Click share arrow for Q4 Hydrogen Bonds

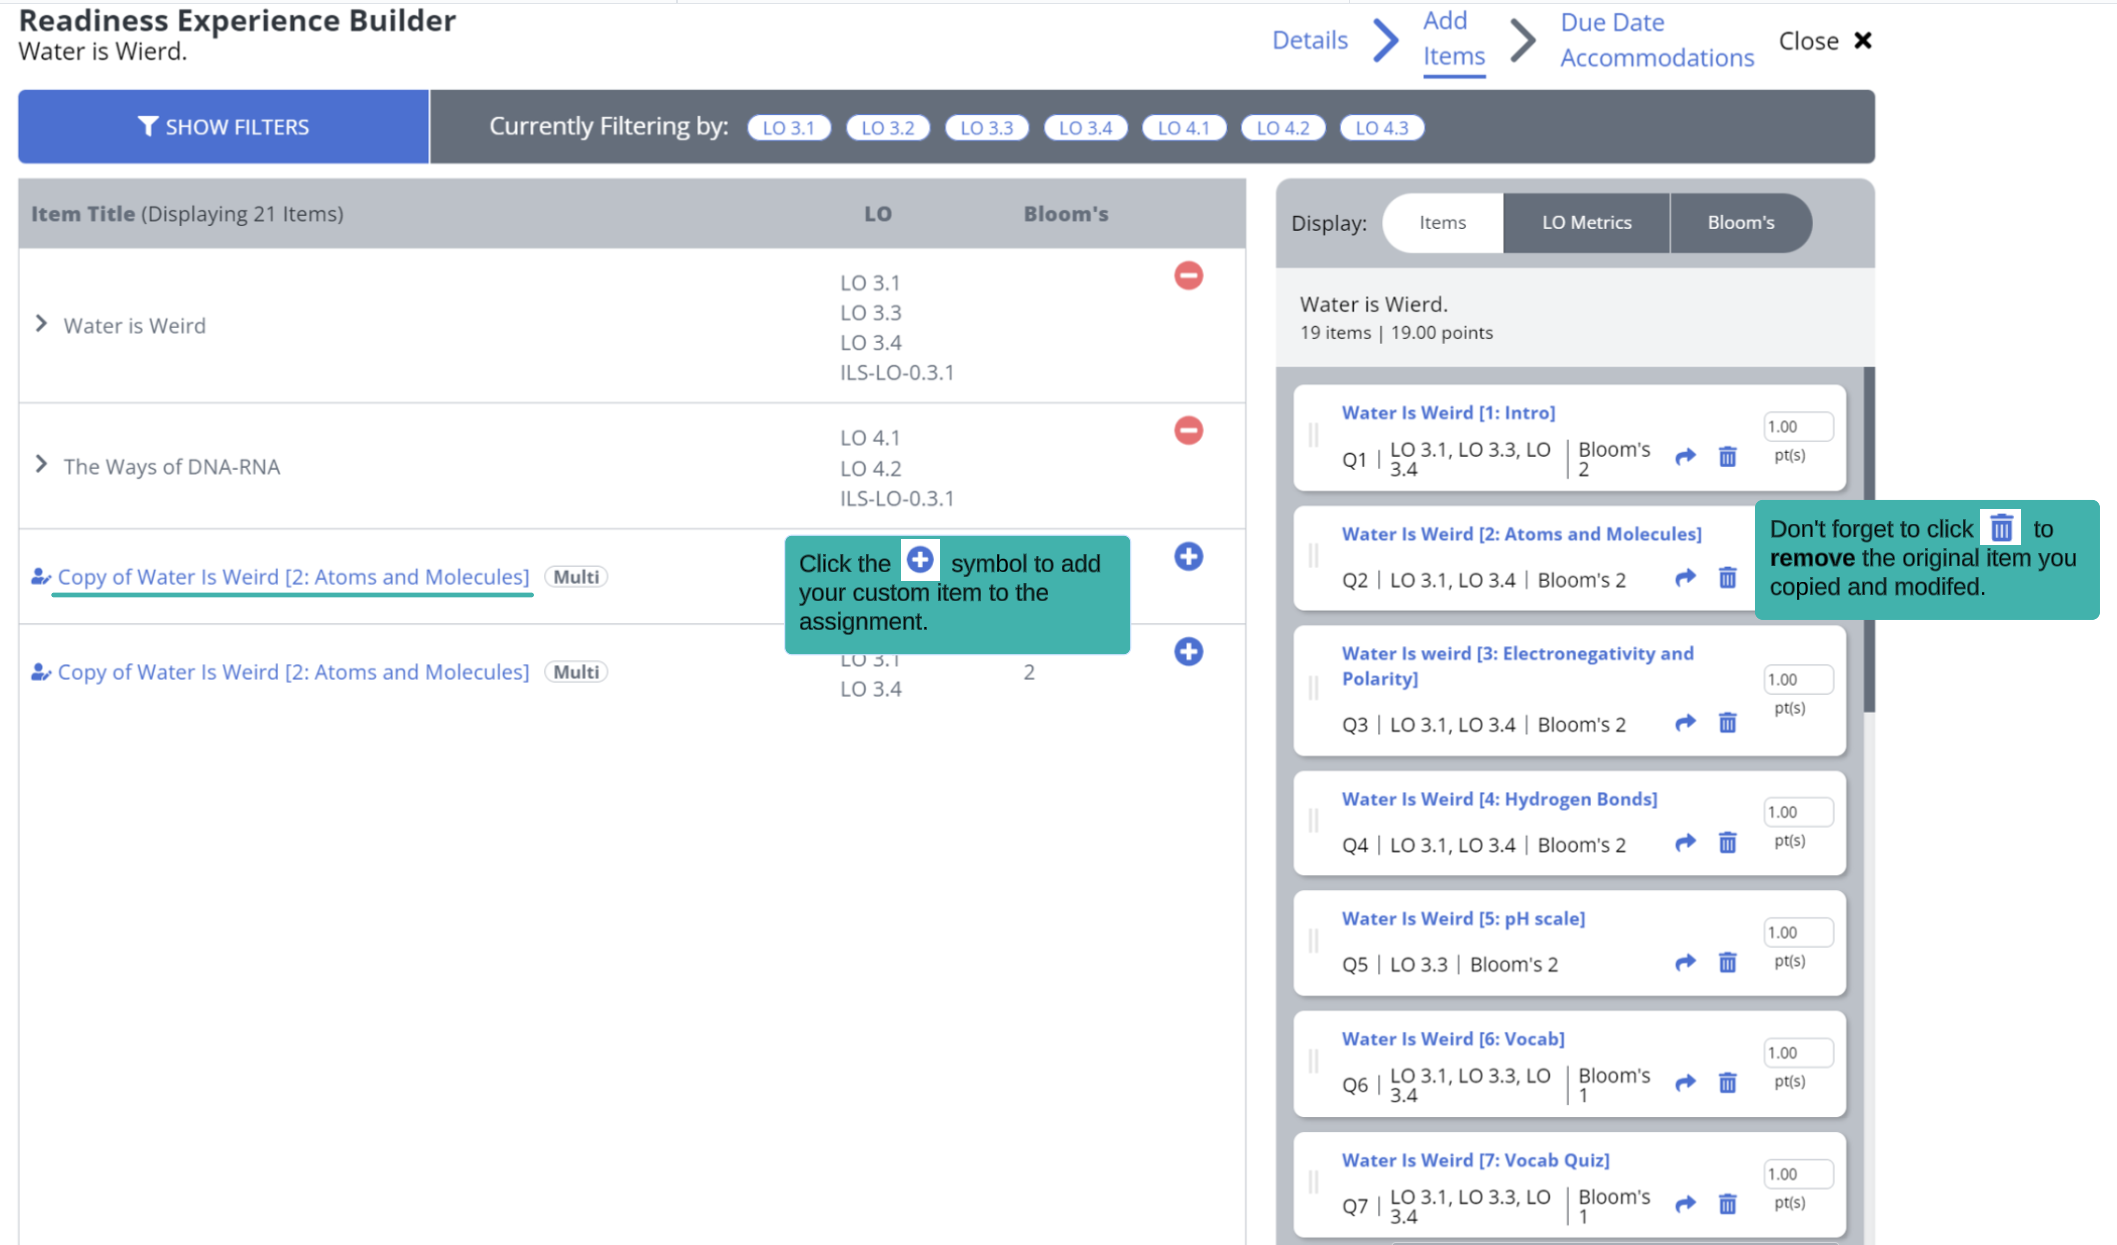point(1685,843)
